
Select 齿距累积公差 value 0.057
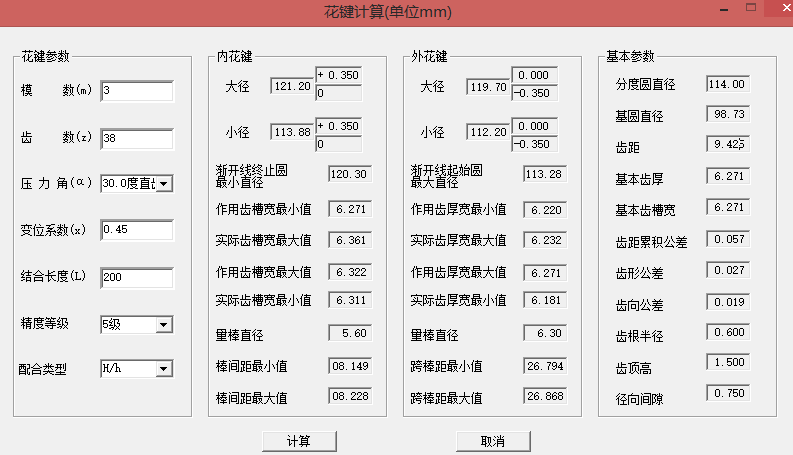coord(728,239)
